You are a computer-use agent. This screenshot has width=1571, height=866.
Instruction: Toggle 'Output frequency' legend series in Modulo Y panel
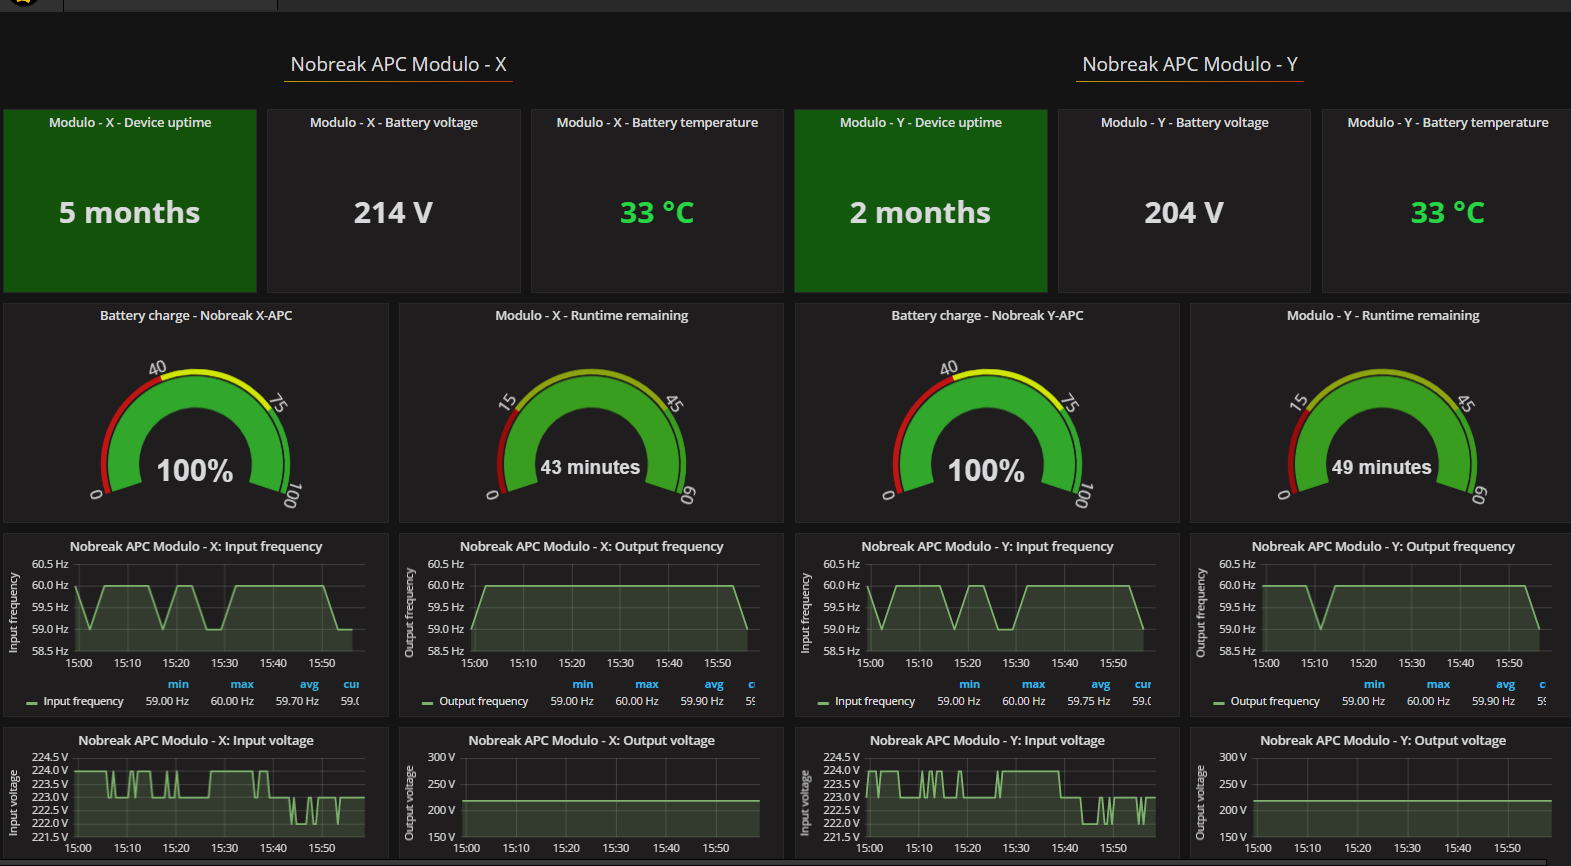1275,701
